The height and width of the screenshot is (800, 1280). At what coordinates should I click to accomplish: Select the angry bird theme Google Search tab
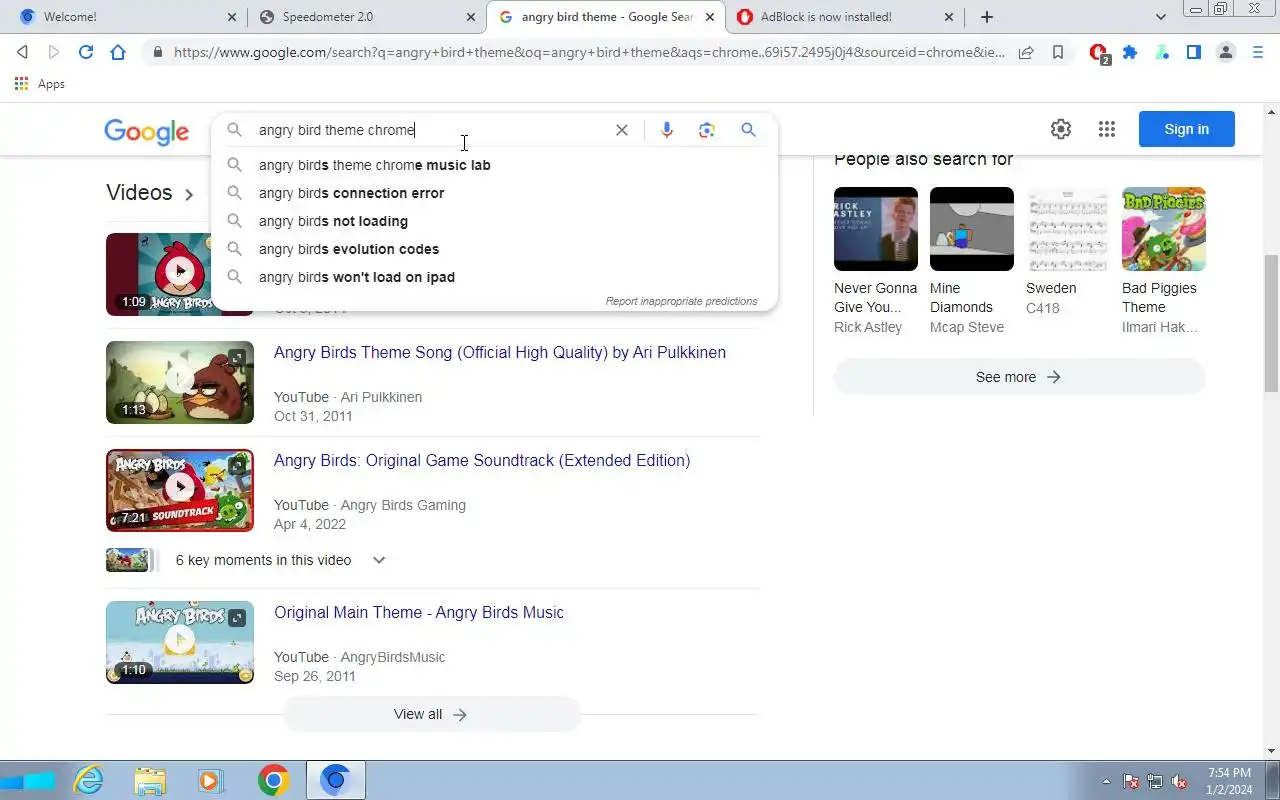point(607,17)
